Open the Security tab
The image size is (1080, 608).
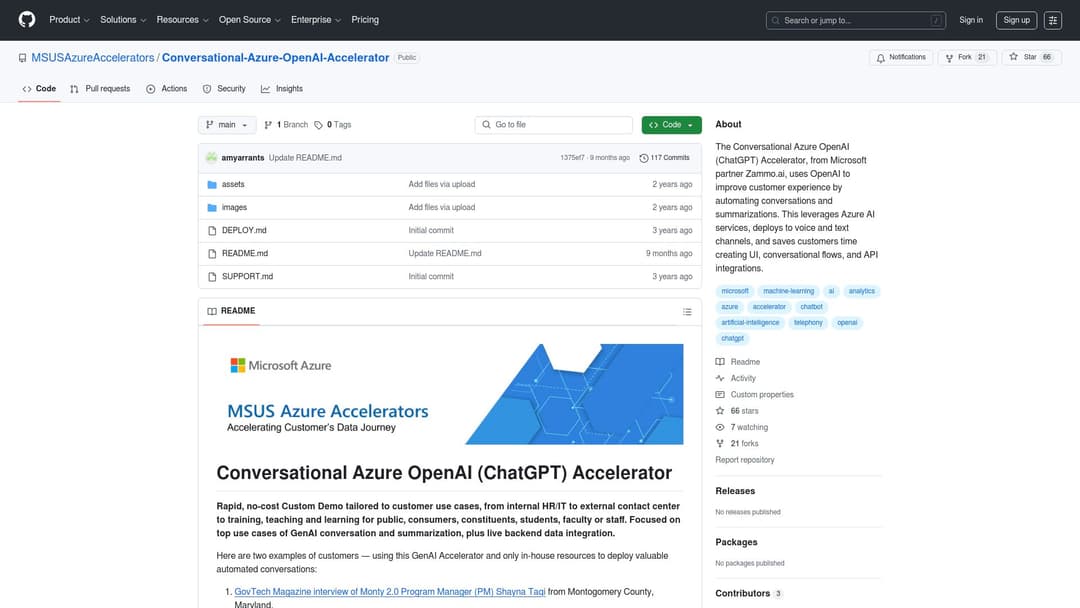[x=224, y=89]
